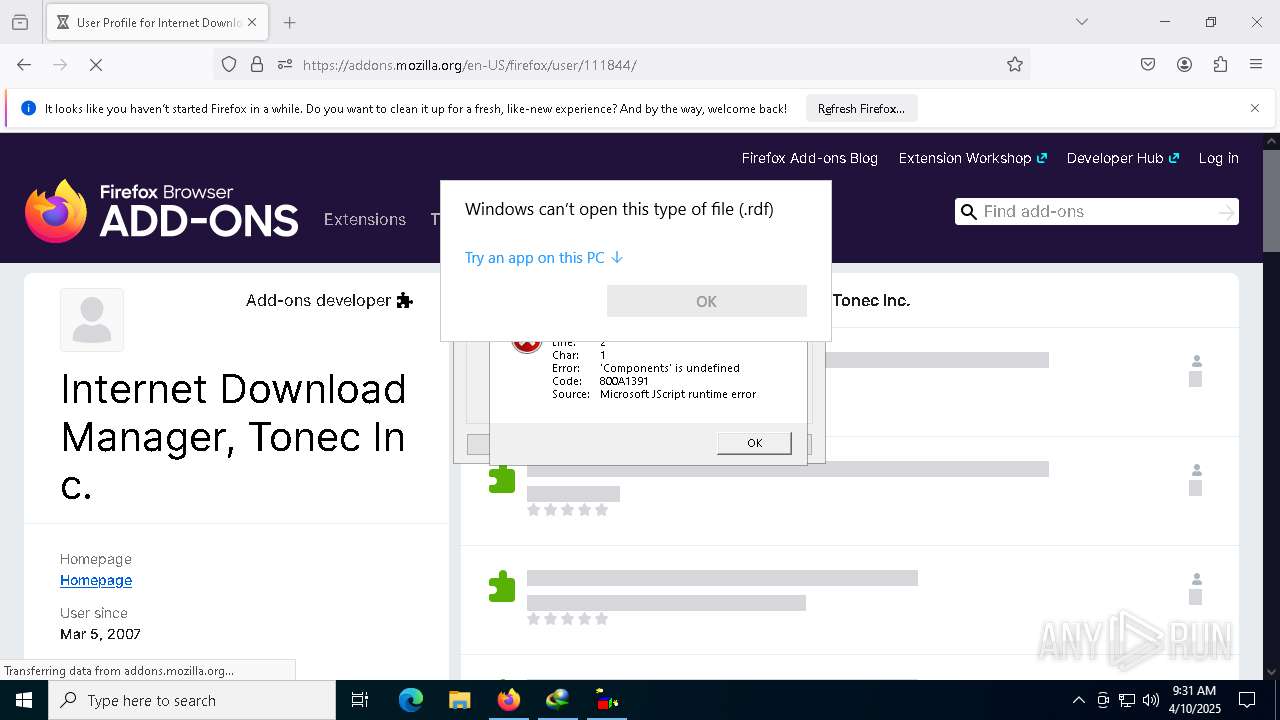Screen dimensions: 1280x720
Task: Open Firefox account menu
Action: 1184,65
